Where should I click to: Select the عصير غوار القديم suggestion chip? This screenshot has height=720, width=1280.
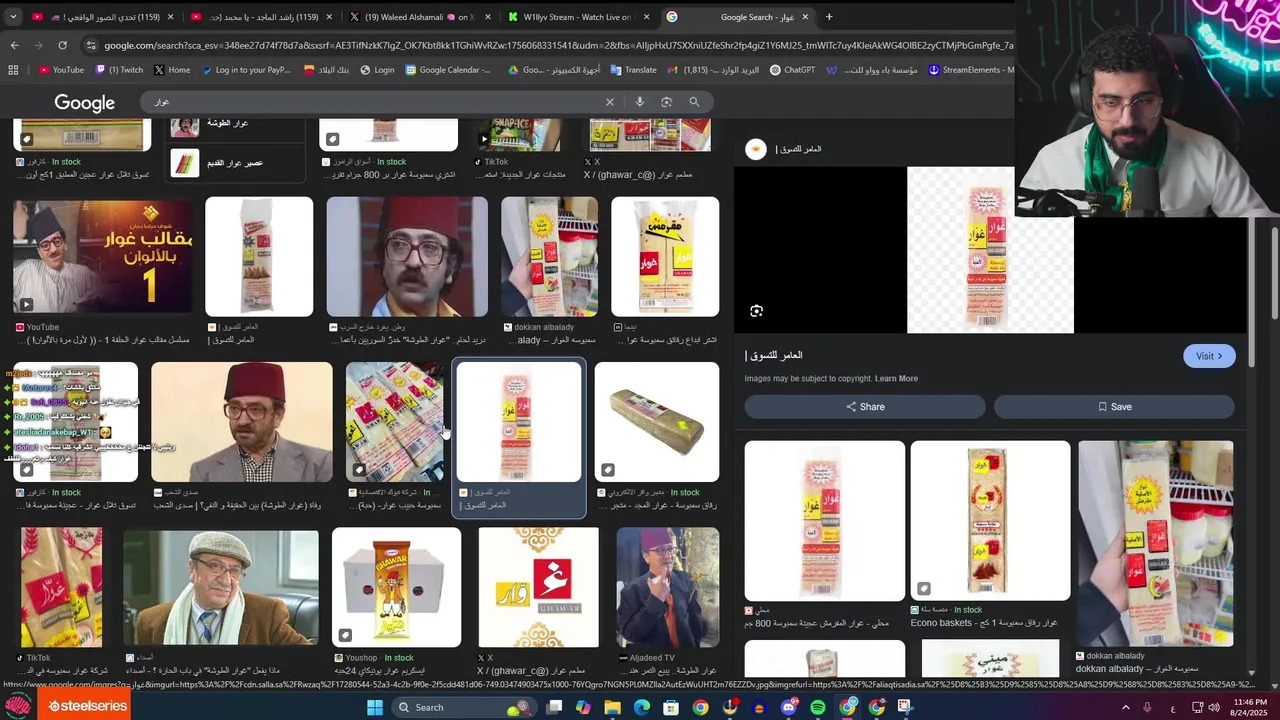(236, 163)
